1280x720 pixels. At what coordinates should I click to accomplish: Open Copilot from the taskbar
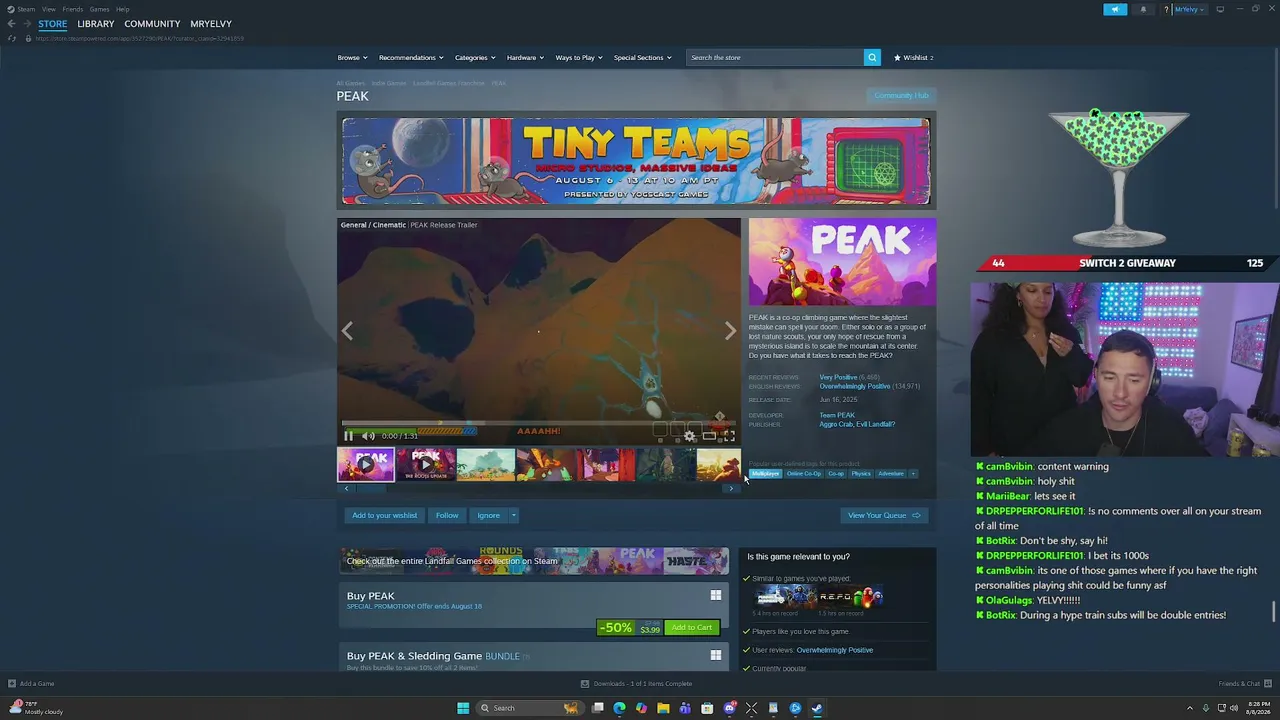click(641, 708)
